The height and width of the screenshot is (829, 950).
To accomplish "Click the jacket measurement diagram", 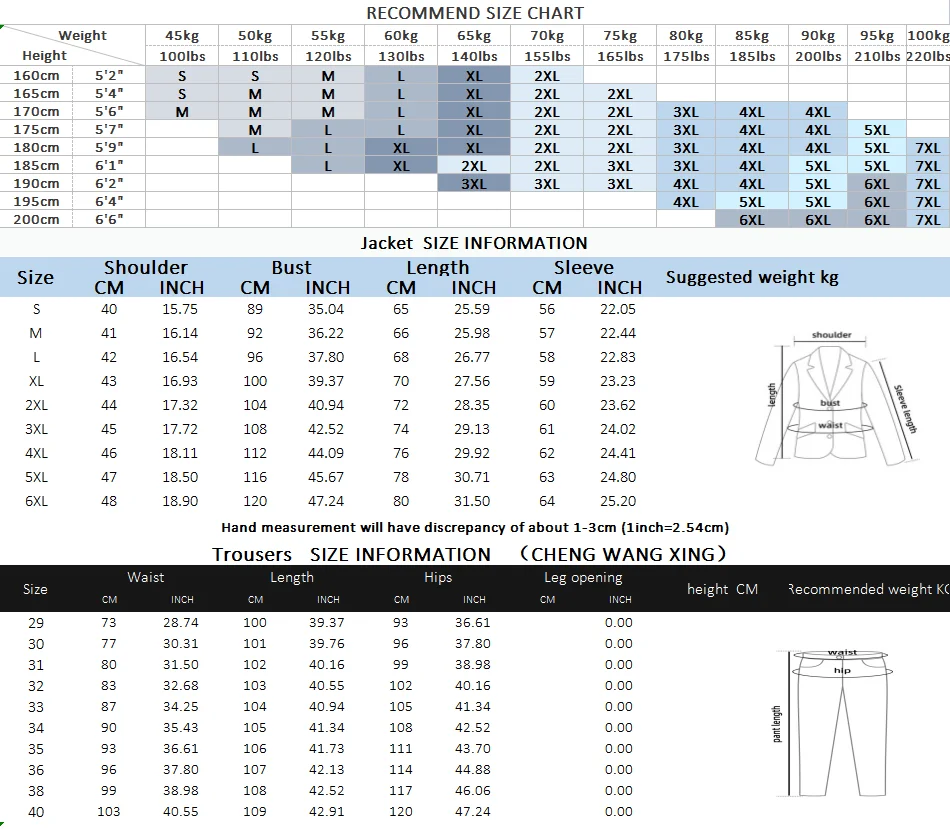I will point(837,399).
